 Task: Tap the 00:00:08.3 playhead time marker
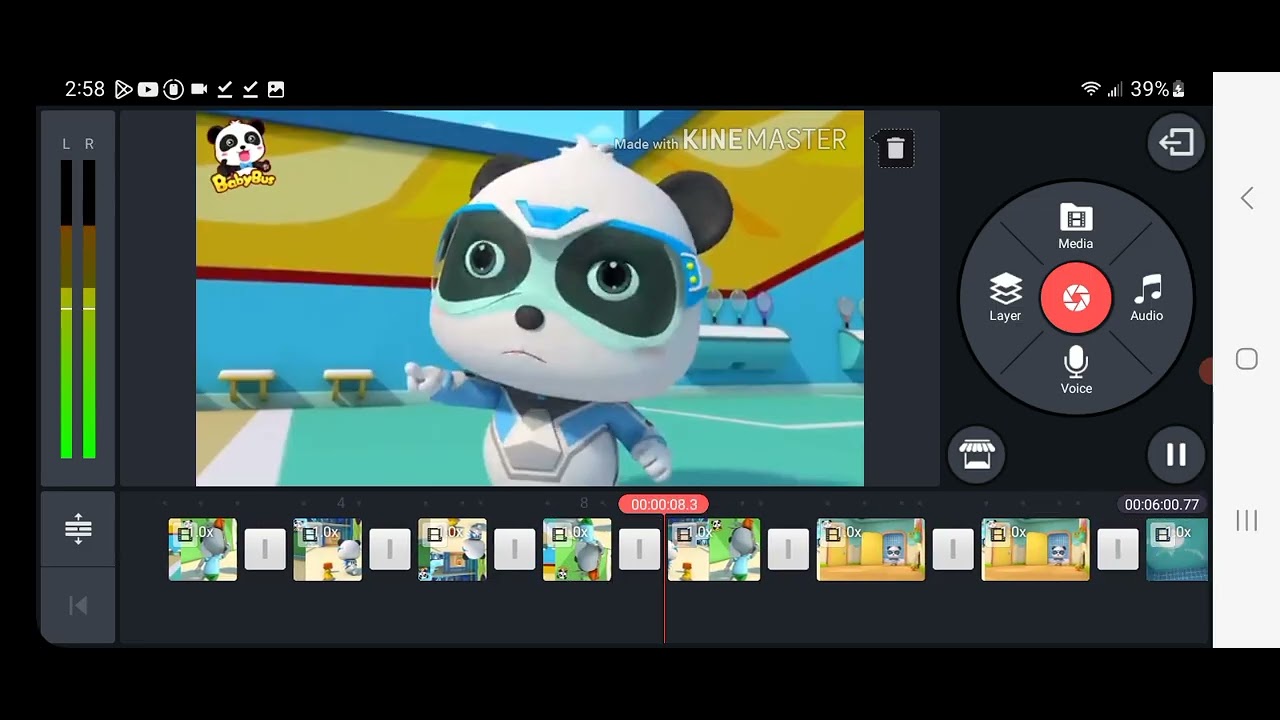[x=664, y=505]
